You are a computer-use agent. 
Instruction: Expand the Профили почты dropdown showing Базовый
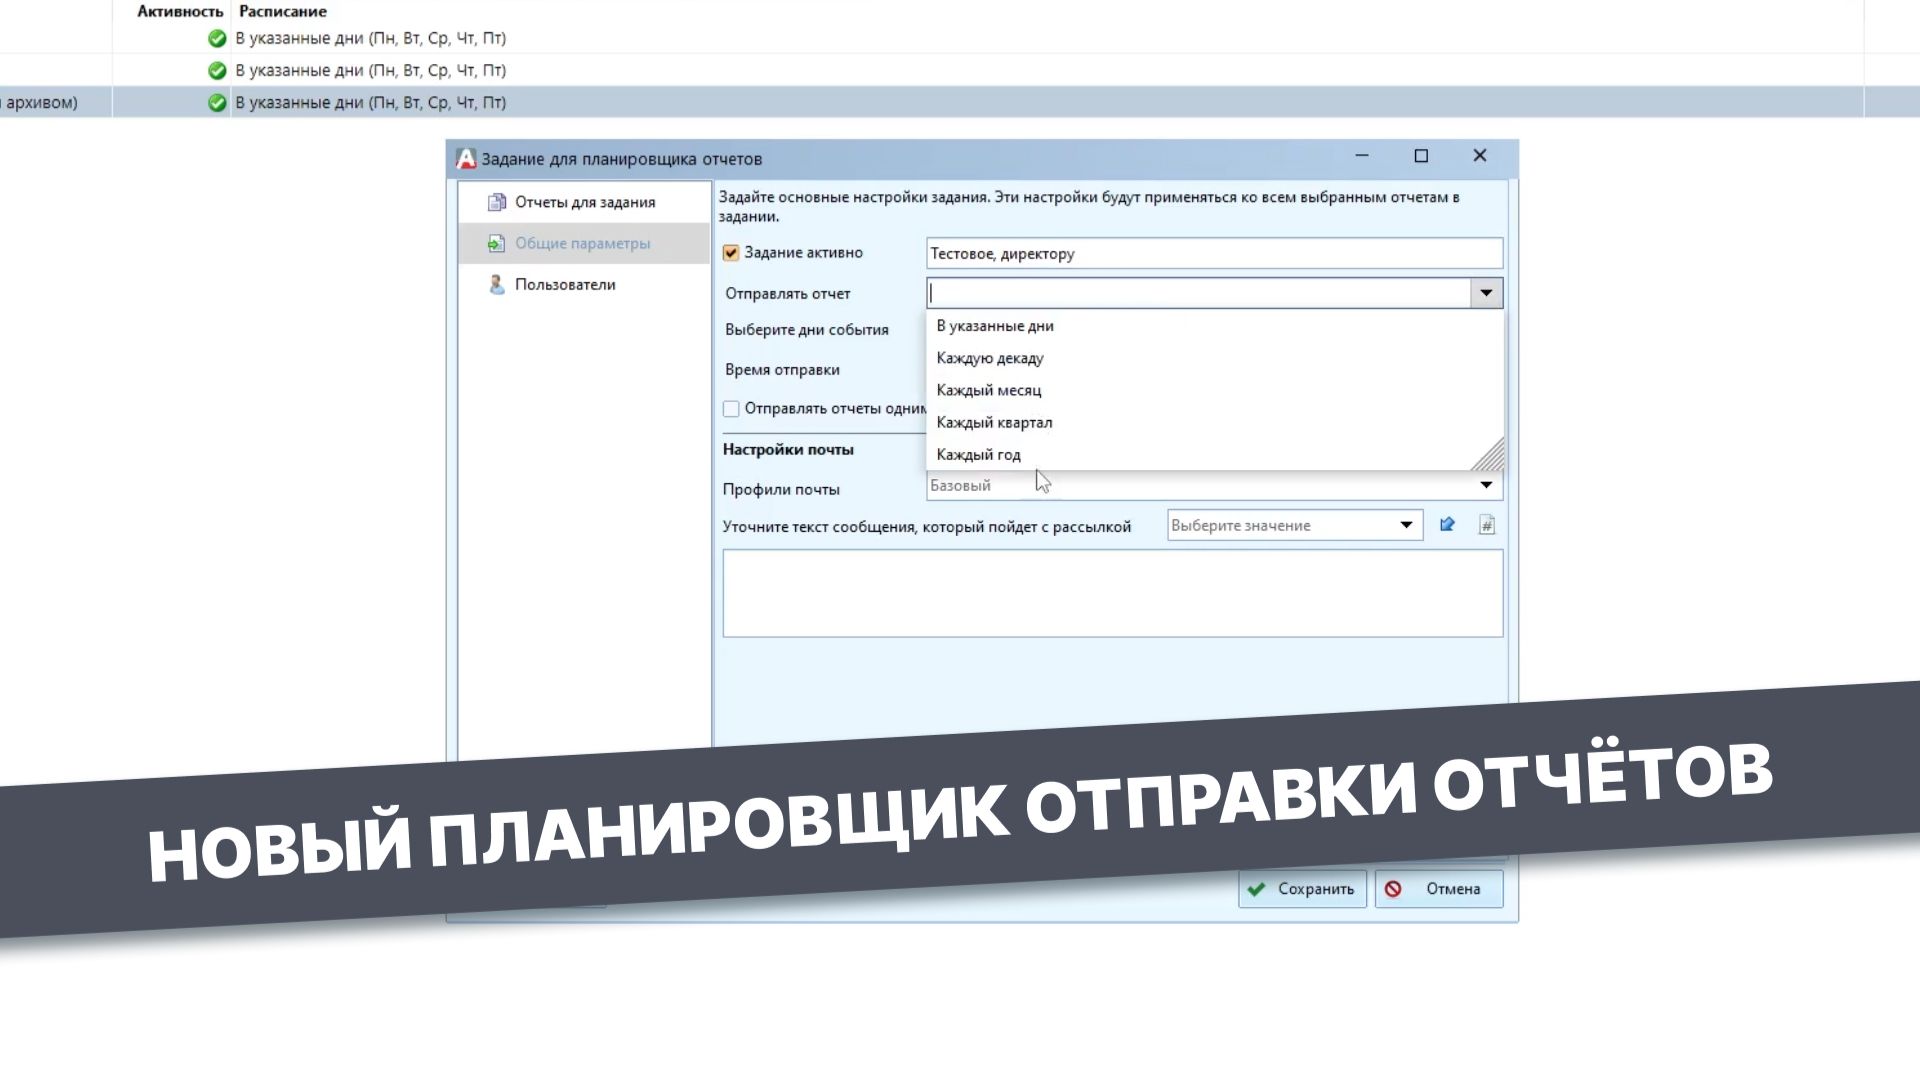click(x=1487, y=485)
